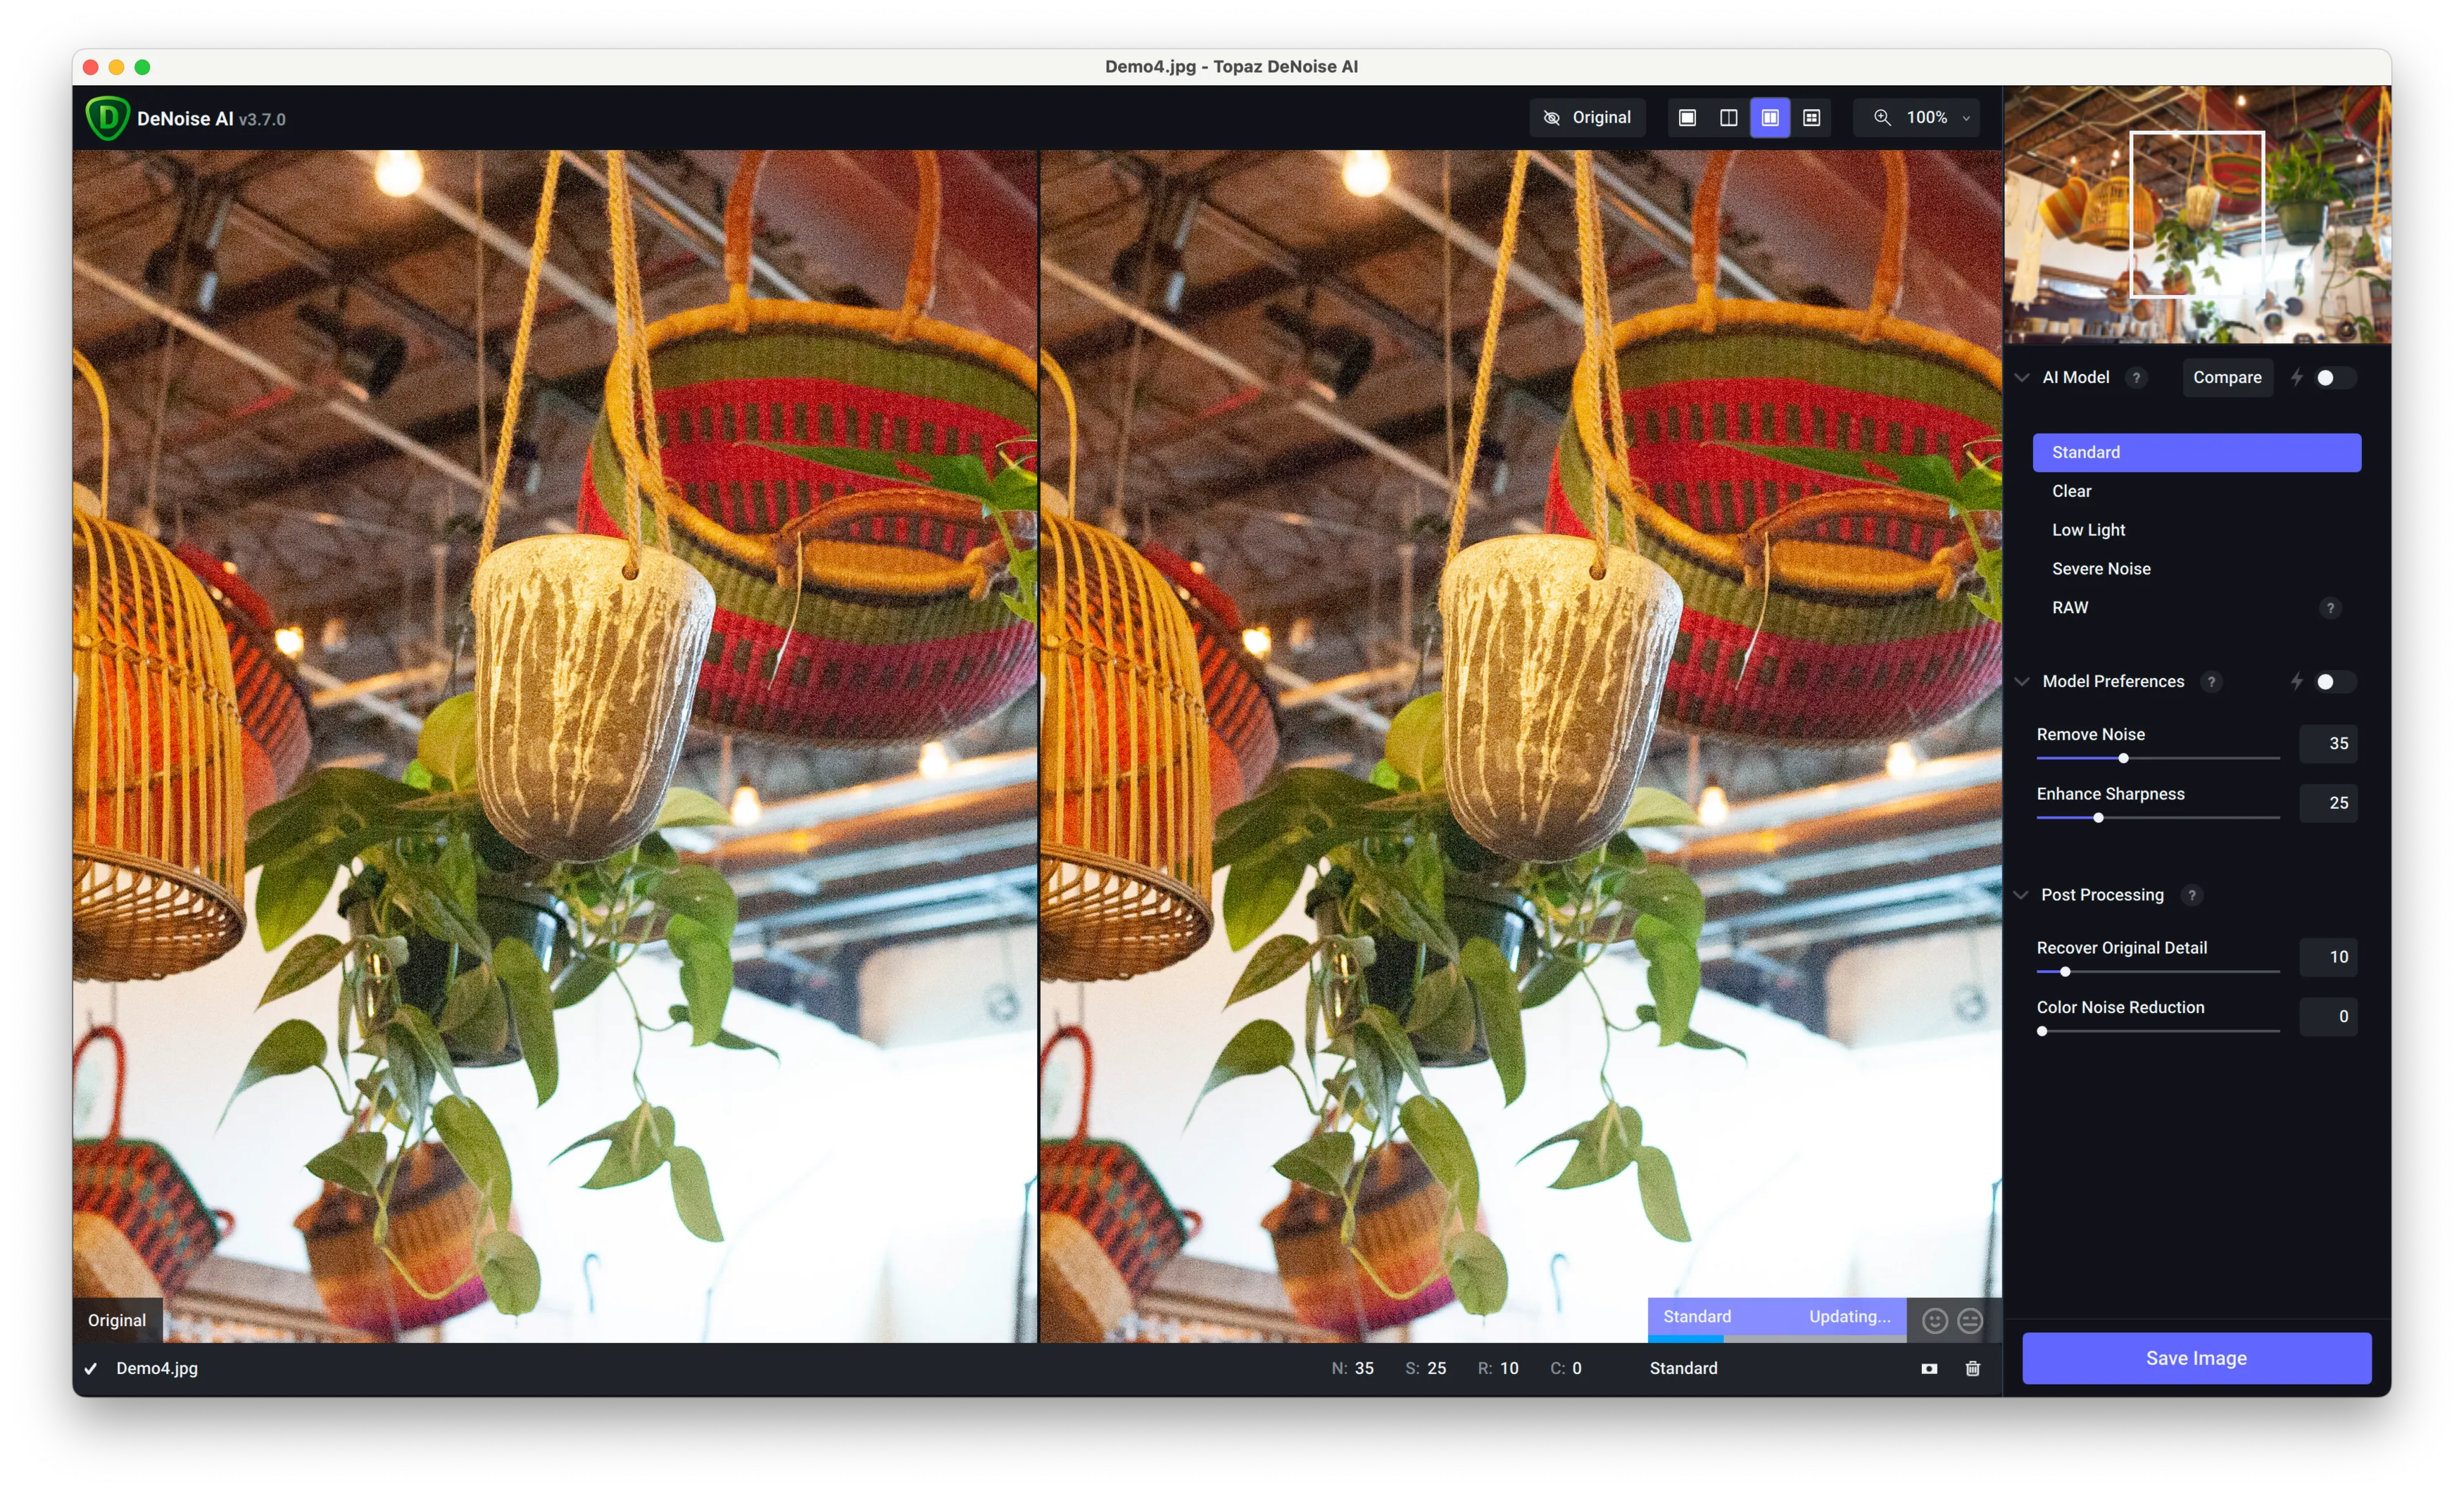Image resolution: width=2464 pixels, height=1493 pixels.
Task: Collapse the Model Preferences section
Action: 2022,682
